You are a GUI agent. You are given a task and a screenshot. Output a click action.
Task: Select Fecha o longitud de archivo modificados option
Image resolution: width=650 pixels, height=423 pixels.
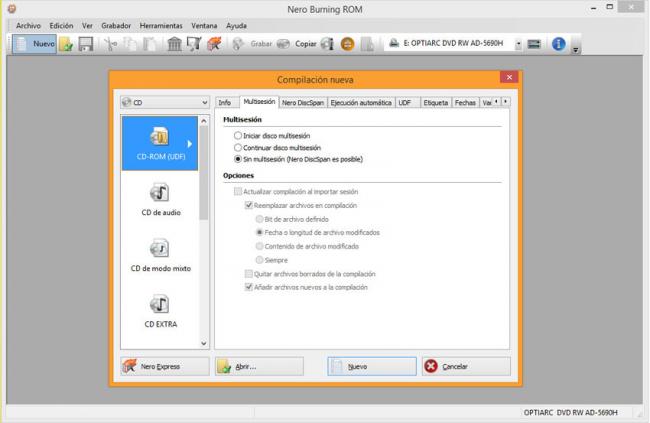pyautogui.click(x=260, y=233)
